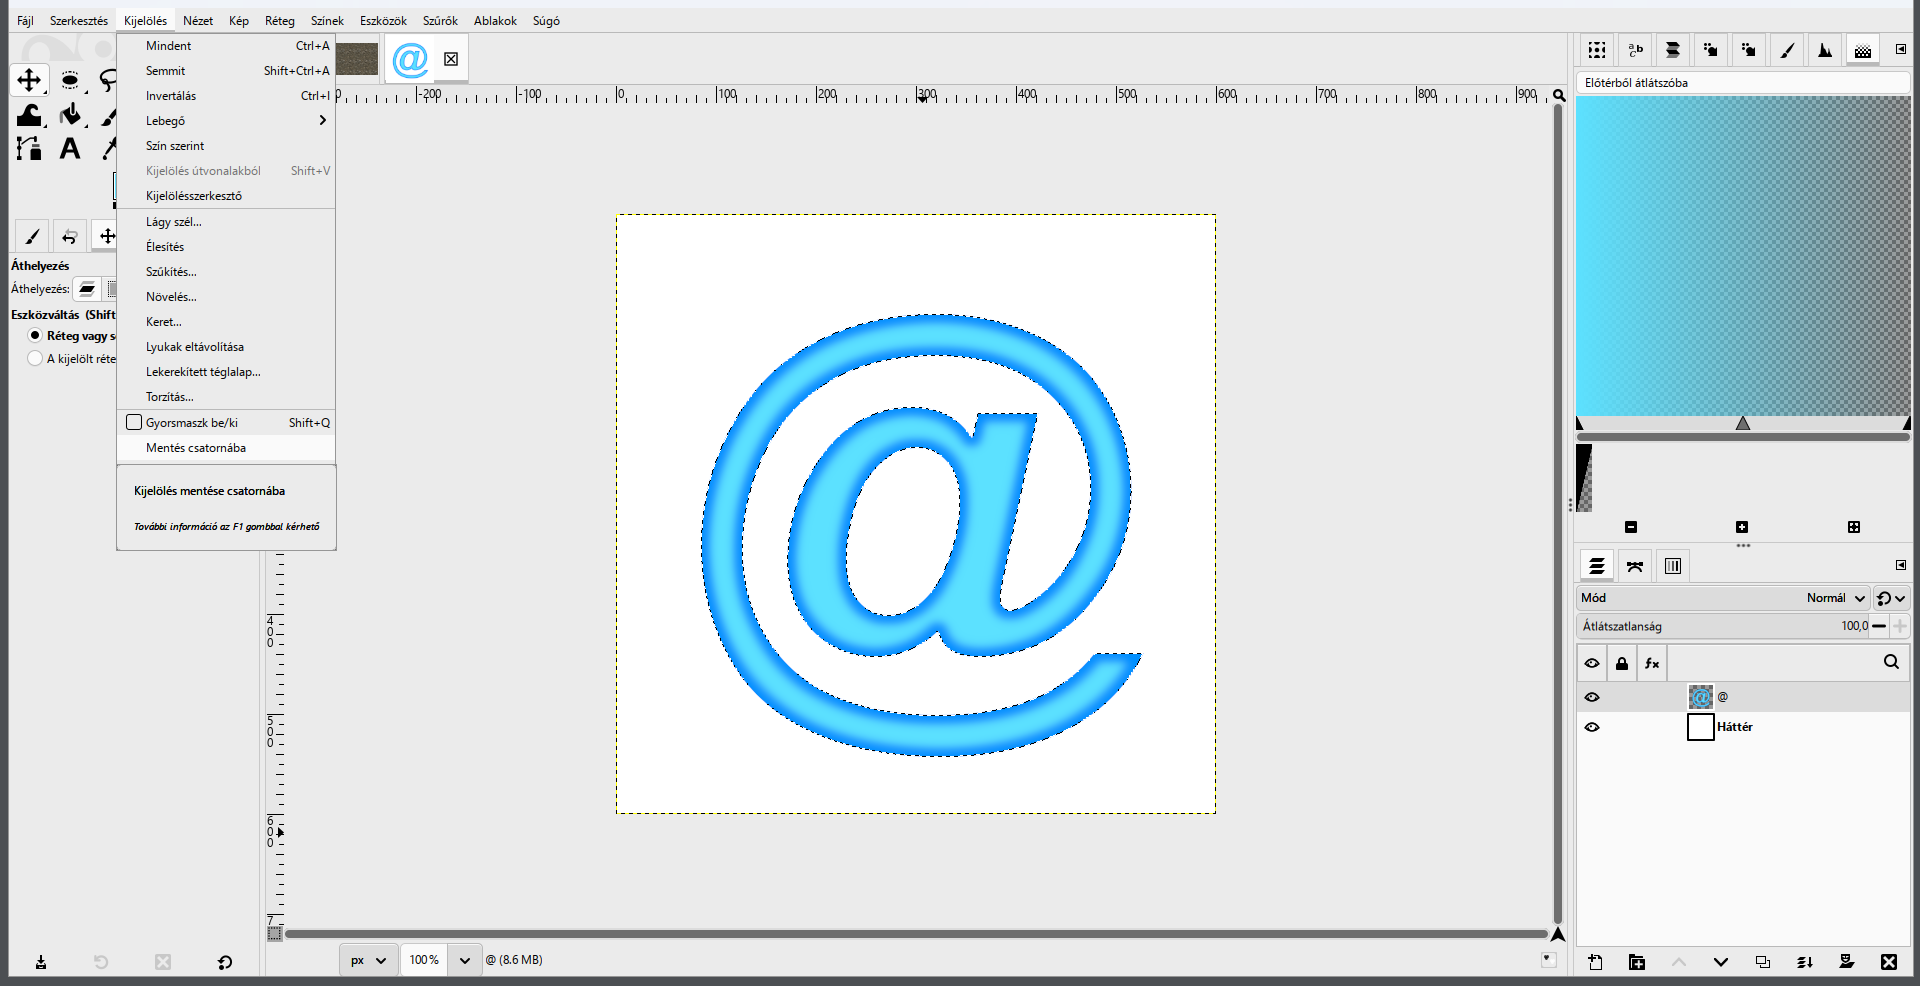Search layers with the magnifier icon
The width and height of the screenshot is (1920, 986).
(1891, 662)
